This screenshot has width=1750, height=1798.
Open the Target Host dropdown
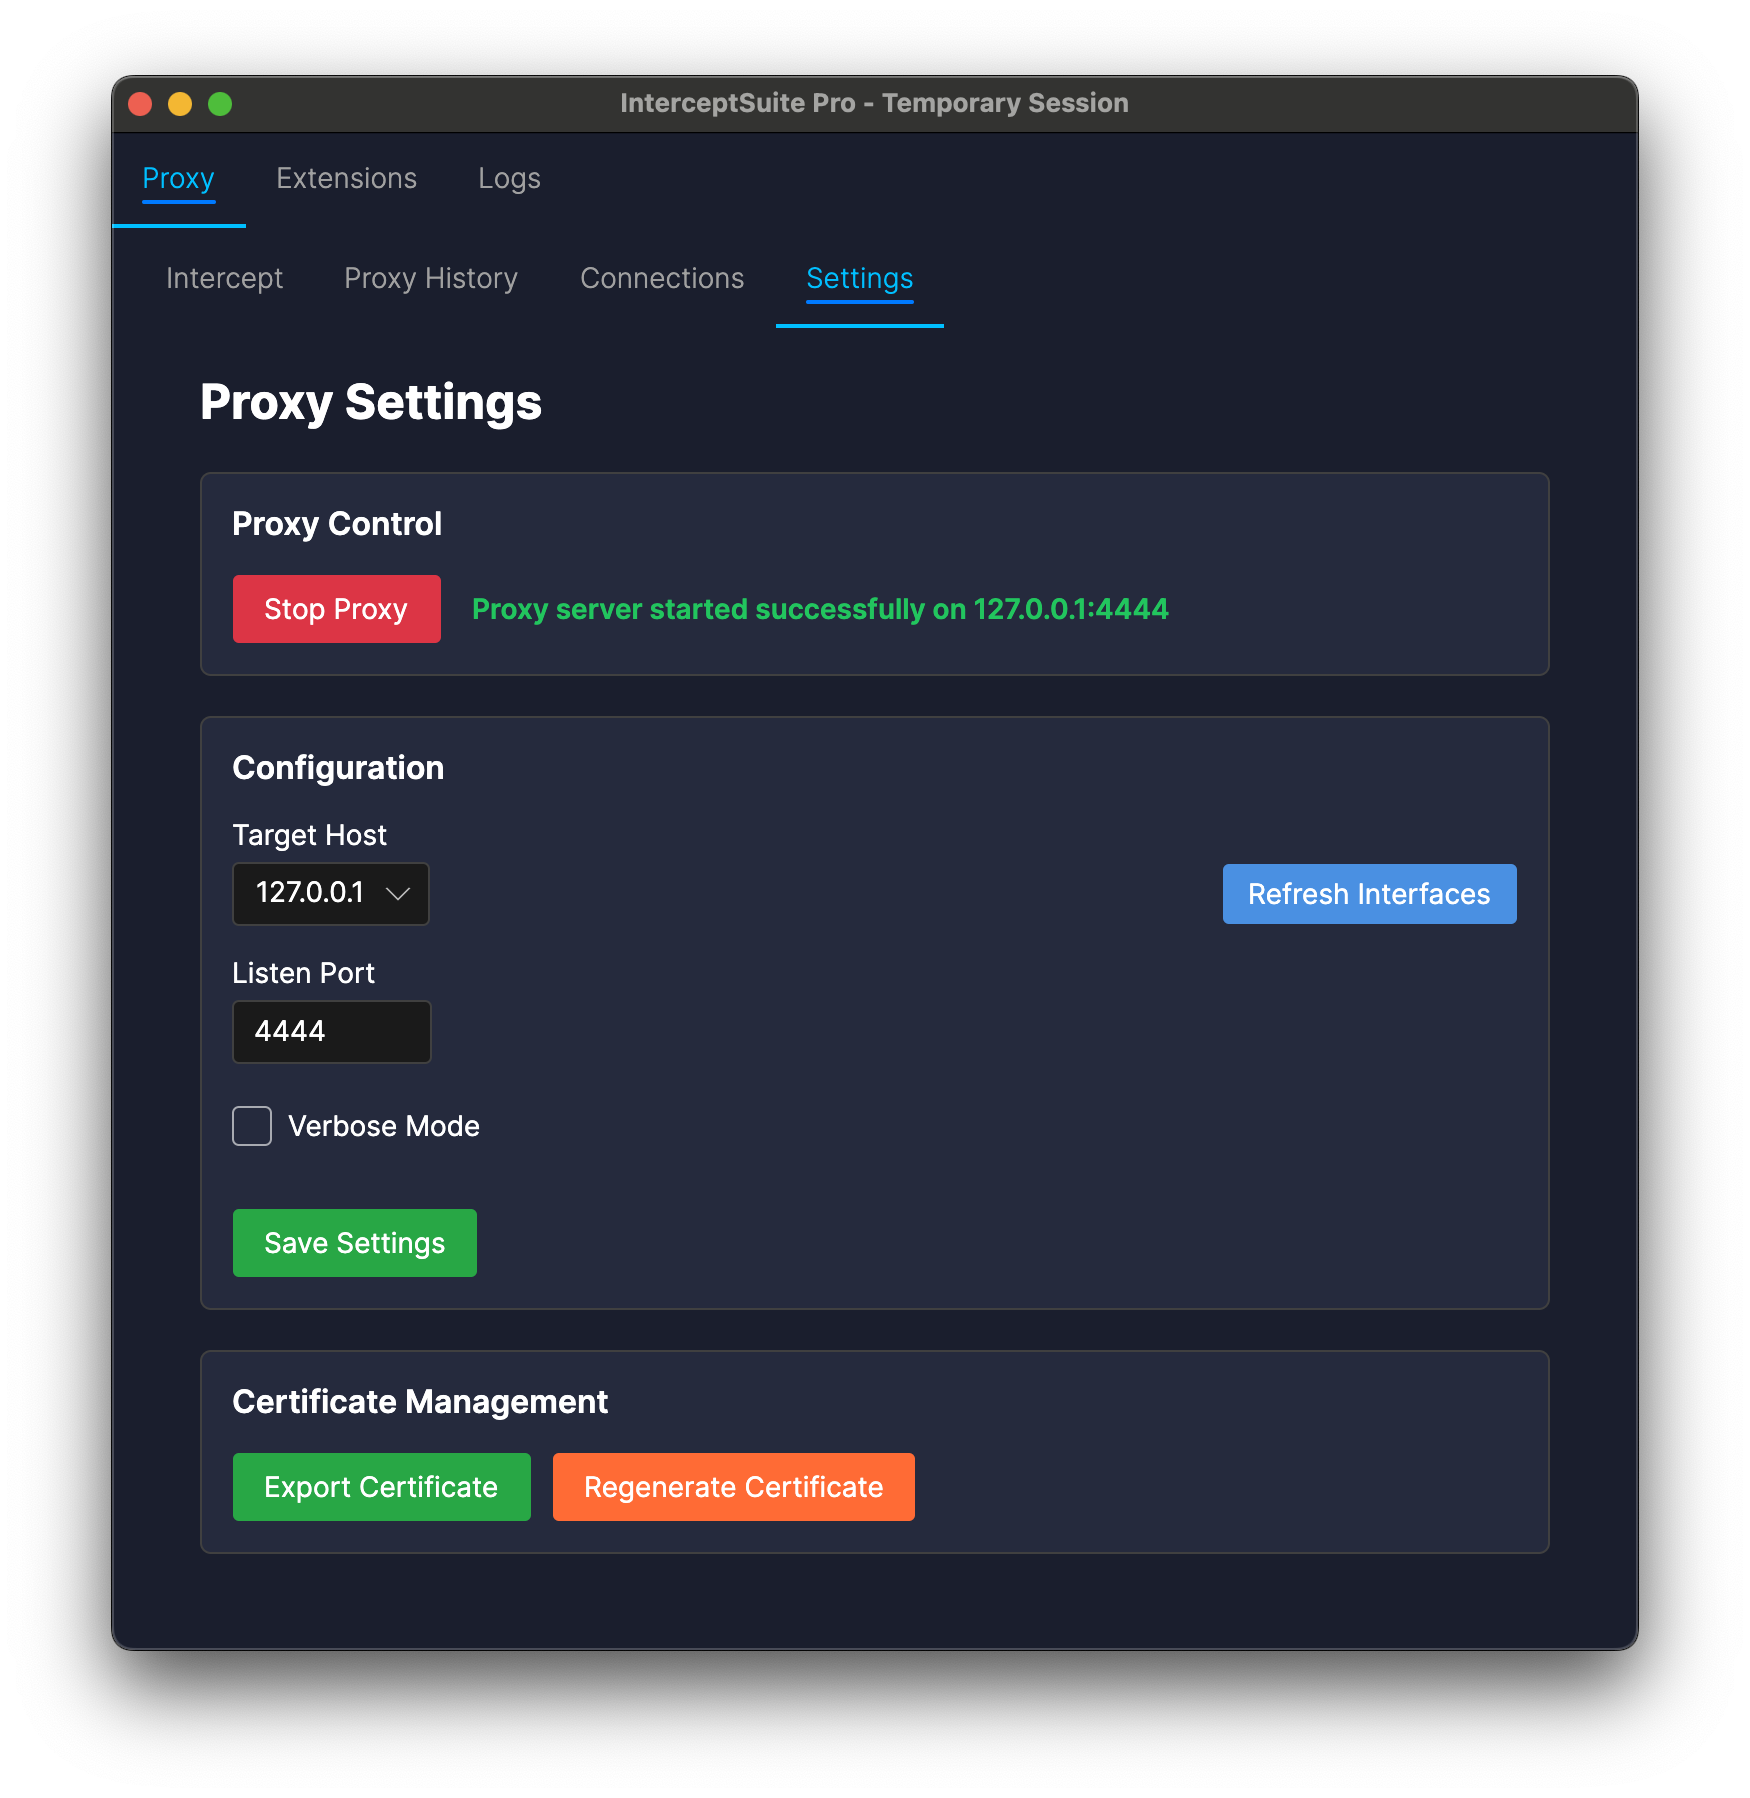pos(330,893)
